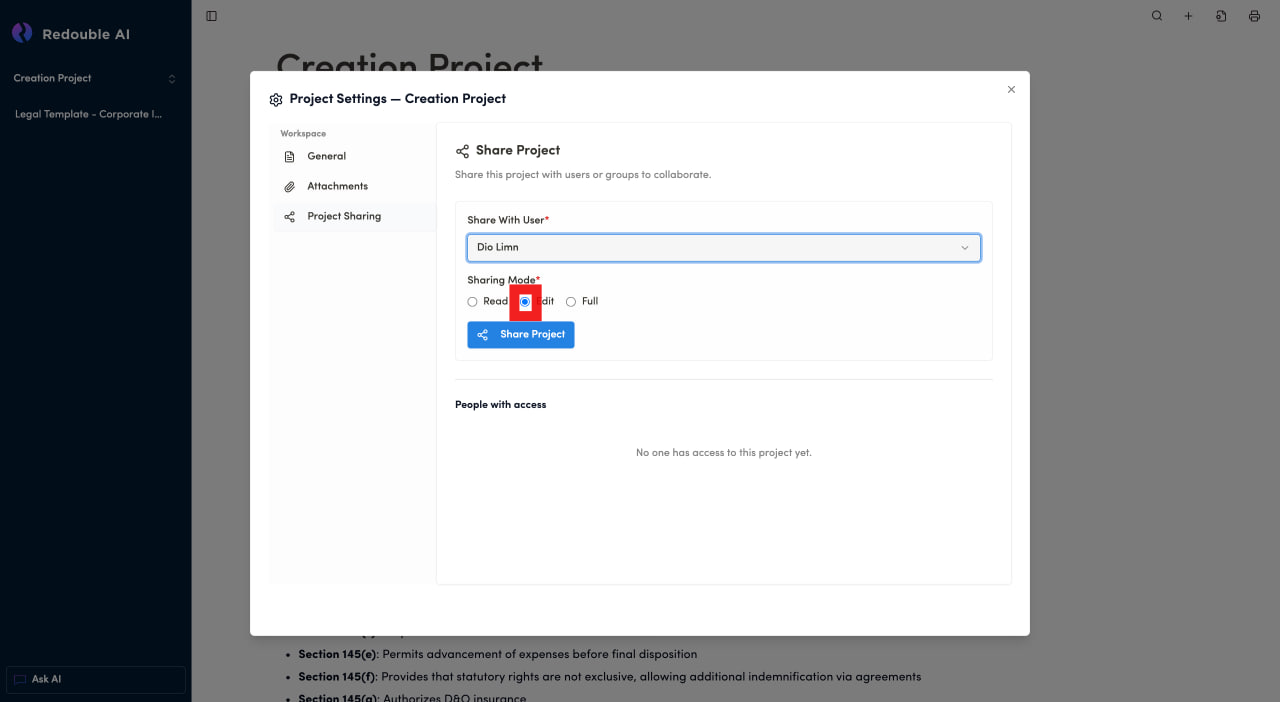Click the gear icon beside Project Settings
The image size is (1280, 702).
[x=276, y=100]
